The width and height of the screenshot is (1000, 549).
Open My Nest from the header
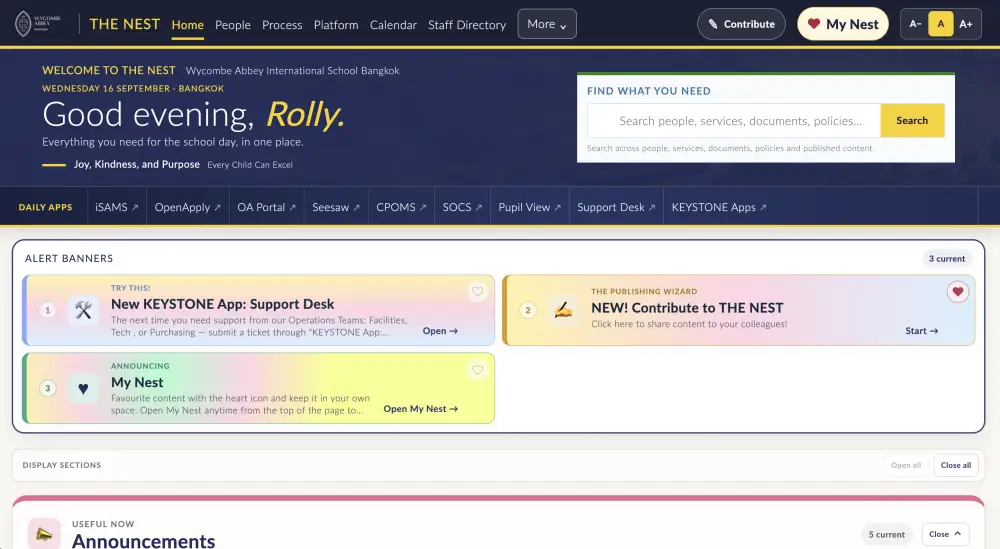(x=842, y=24)
